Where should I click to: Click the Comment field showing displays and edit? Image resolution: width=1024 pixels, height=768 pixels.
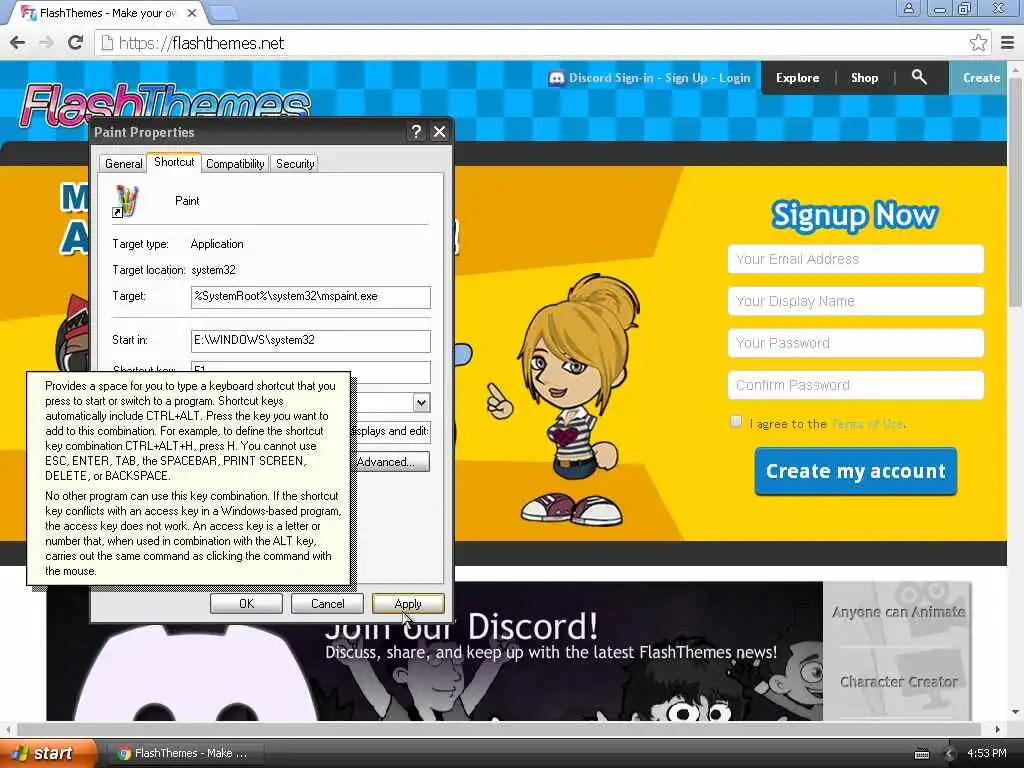(391, 431)
